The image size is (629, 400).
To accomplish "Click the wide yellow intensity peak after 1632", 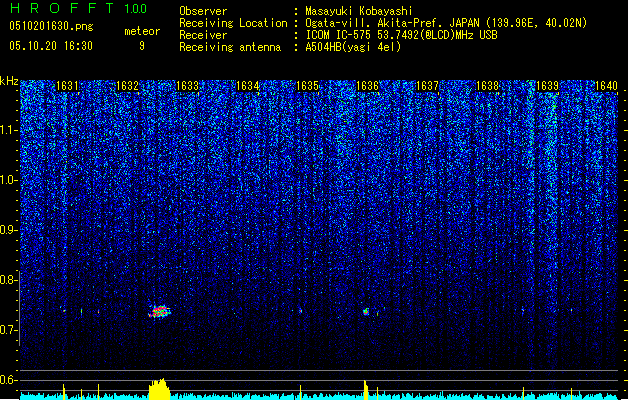I will pyautogui.click(x=159, y=389).
